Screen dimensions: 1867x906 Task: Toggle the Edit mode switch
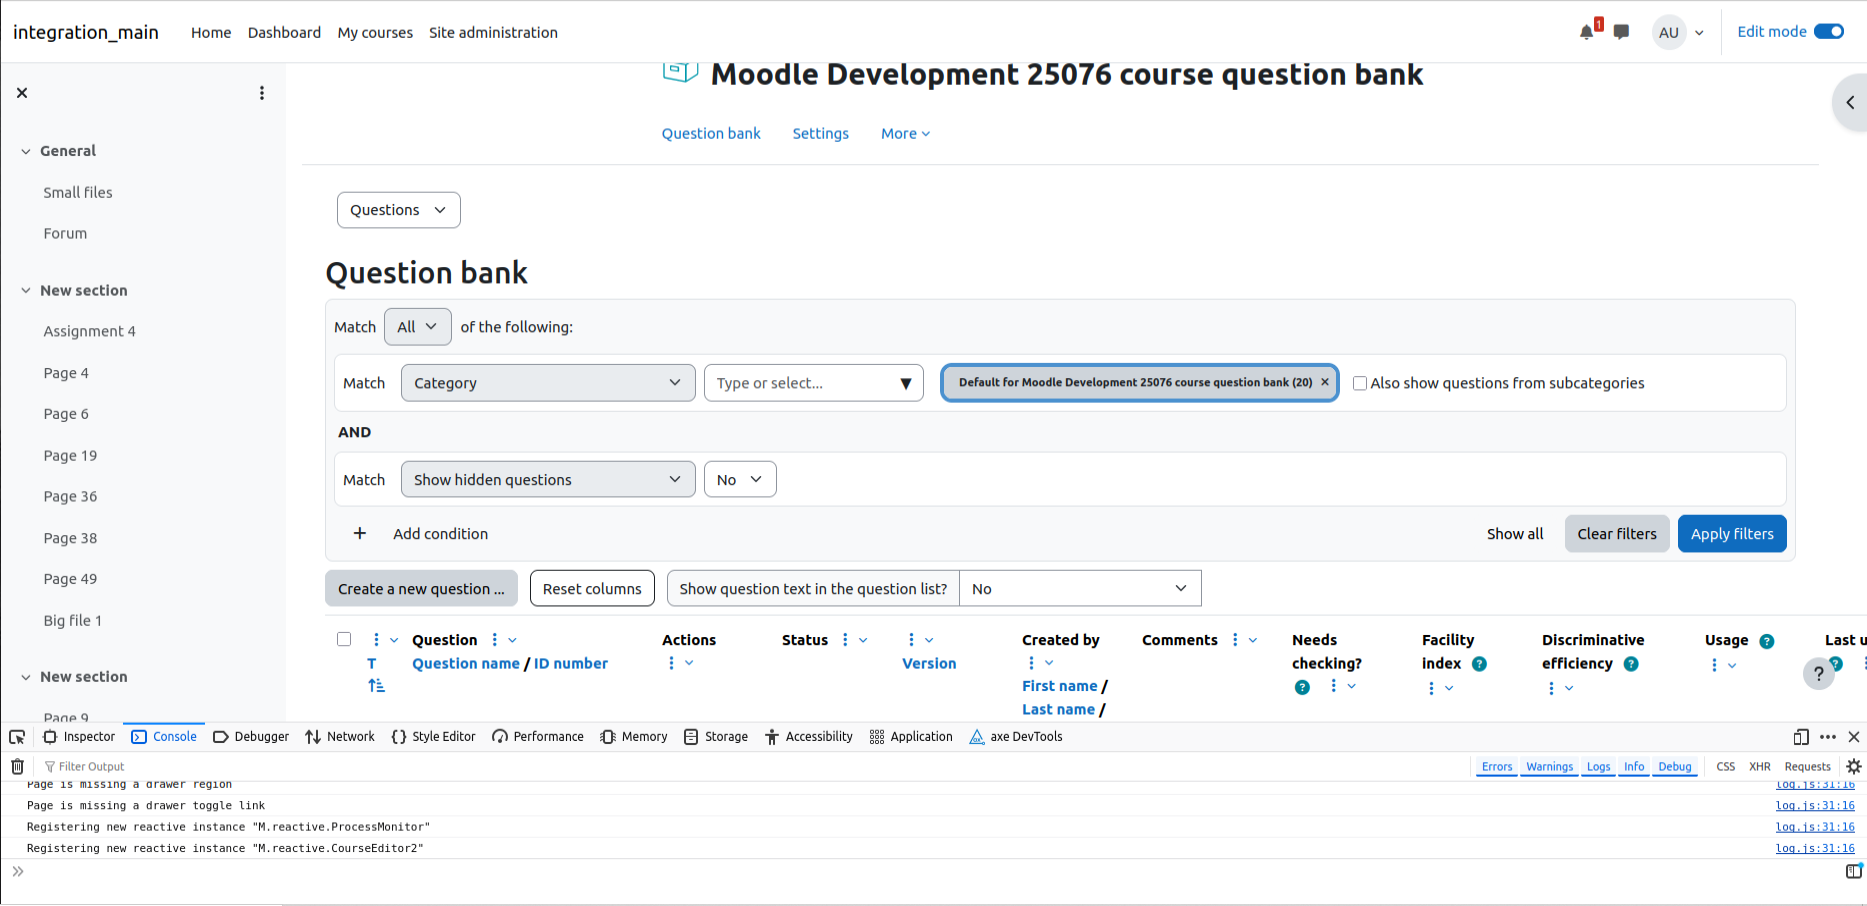[1829, 32]
